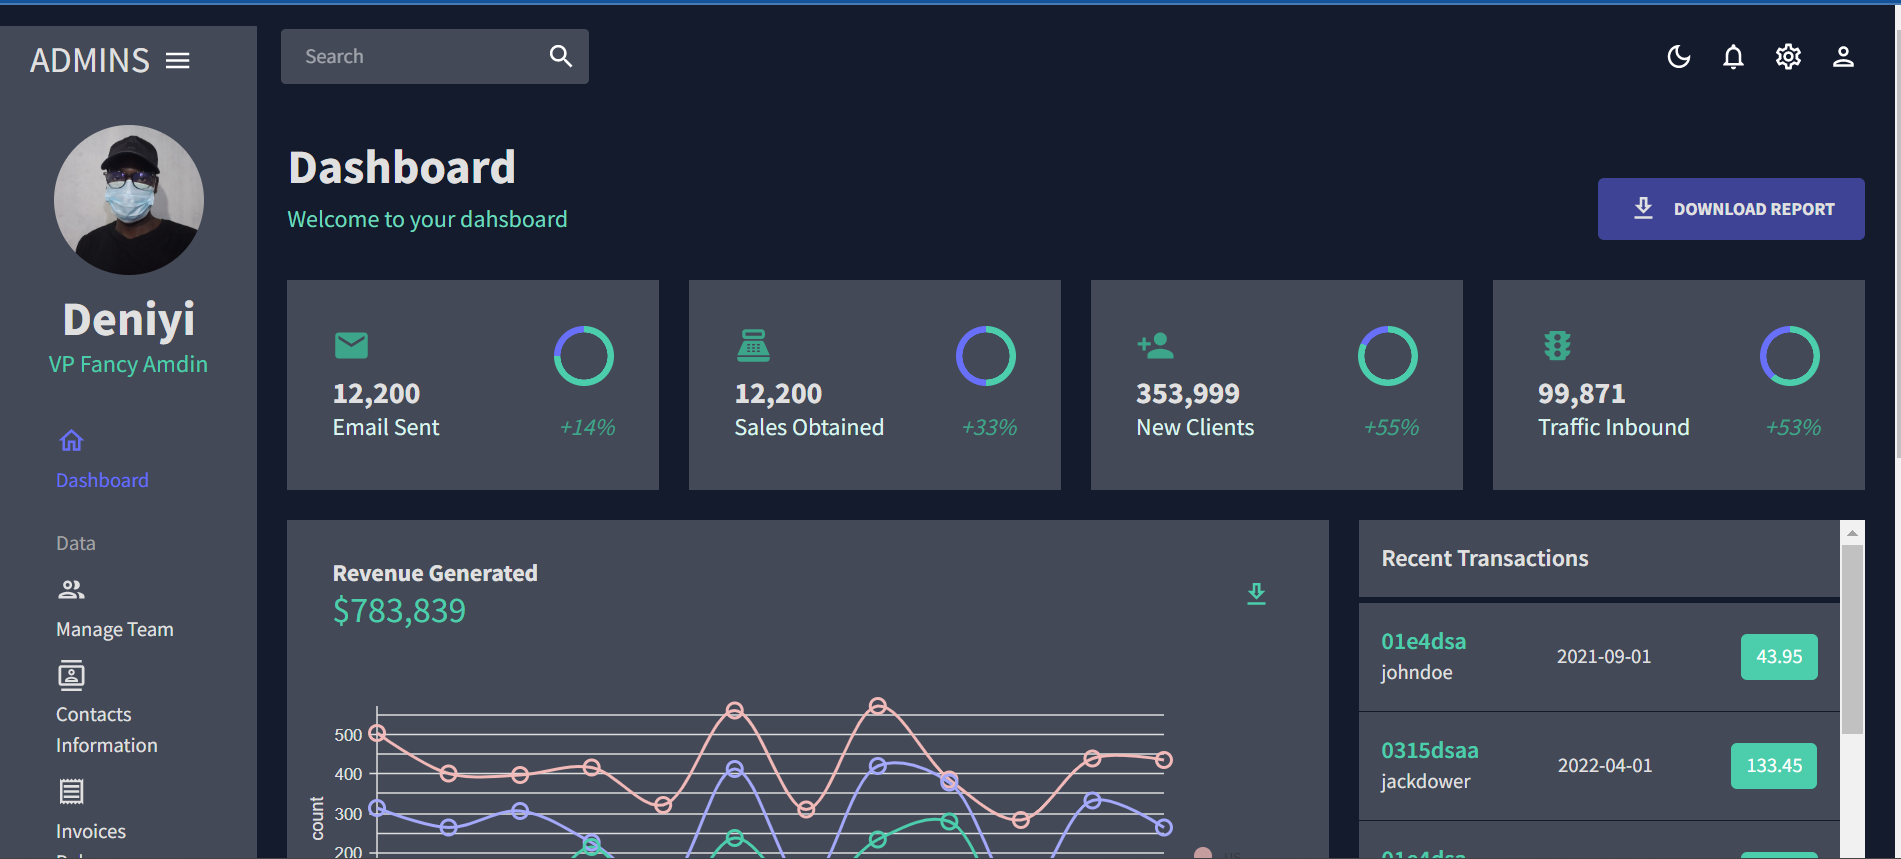Image resolution: width=1901 pixels, height=859 pixels.
Task: Collapse the sidebar with the hamburger menu icon
Action: [178, 61]
